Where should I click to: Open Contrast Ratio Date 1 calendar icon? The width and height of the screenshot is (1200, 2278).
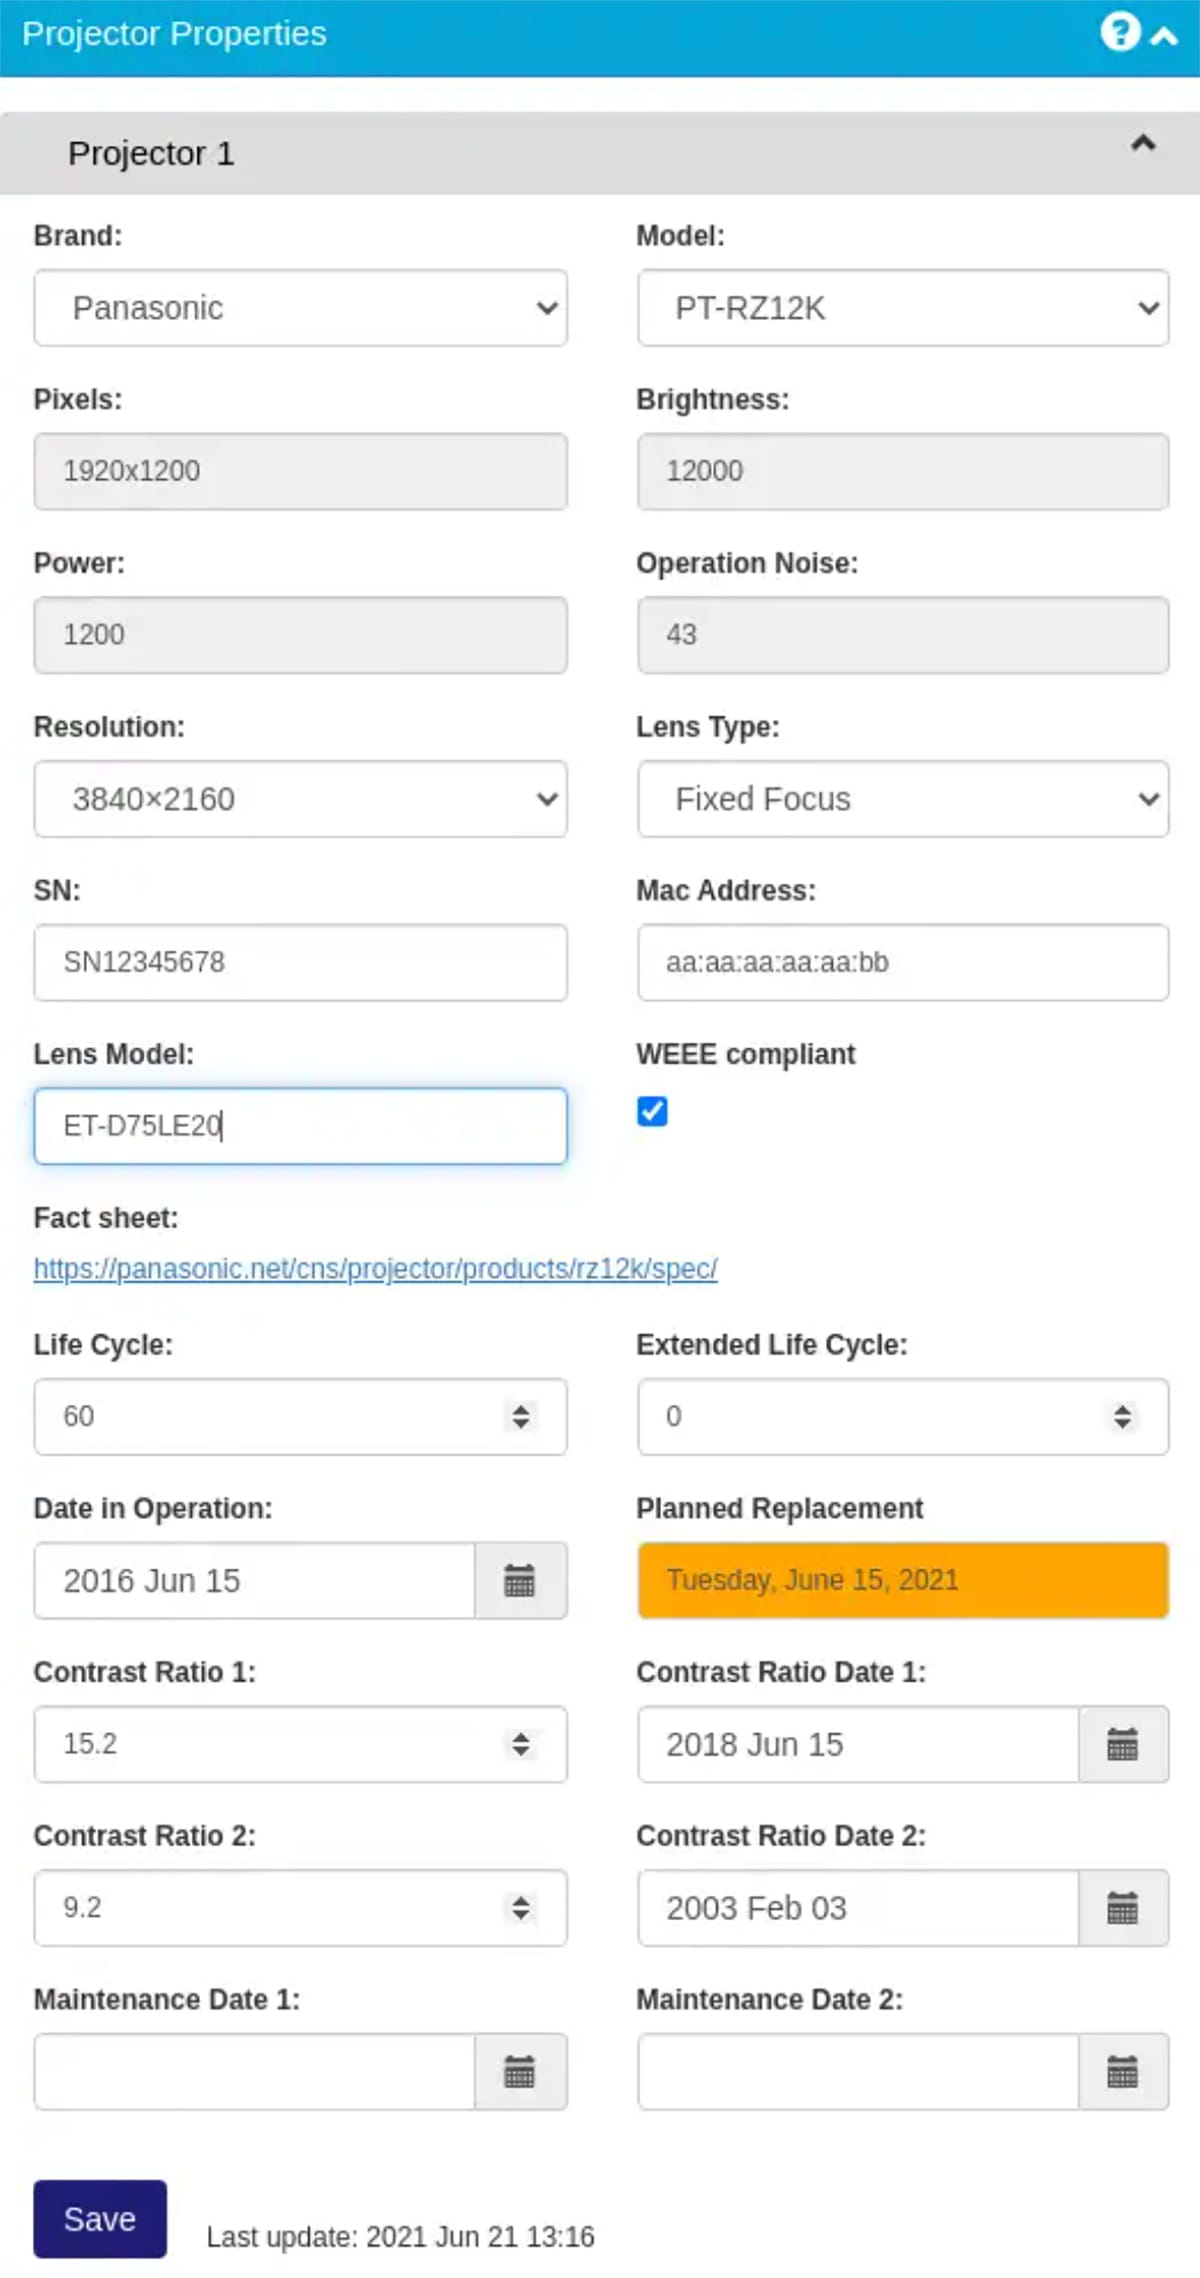click(x=1123, y=1745)
